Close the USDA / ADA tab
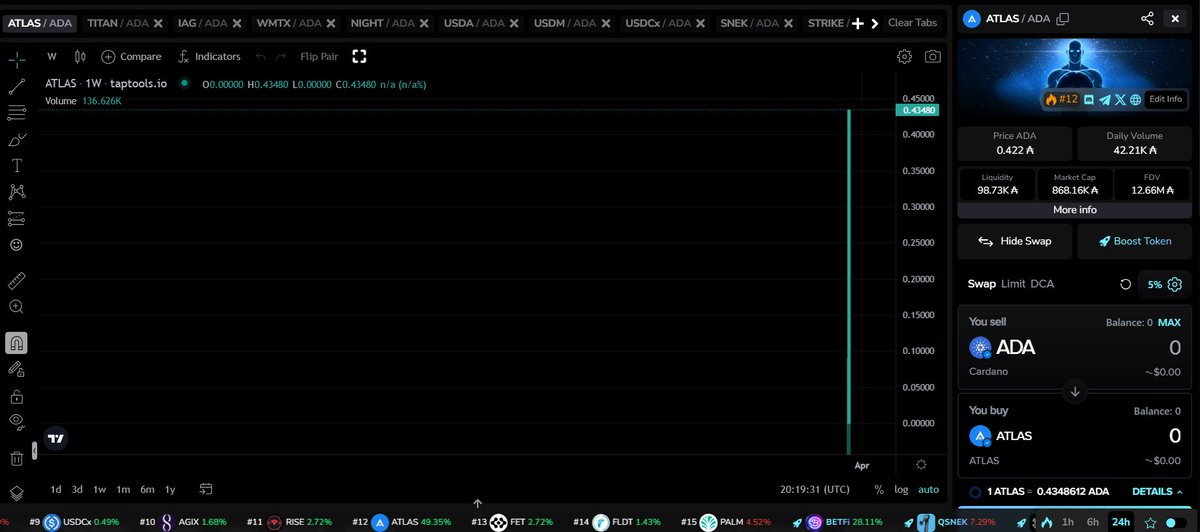Screen dimensions: 1200x532 pyautogui.click(x=513, y=22)
